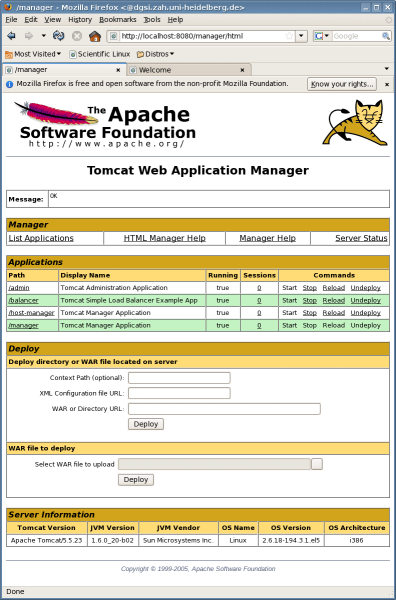Viewport: 396px width, 600px height.
Task: Click the Stop loading icon
Action: click(77, 36)
